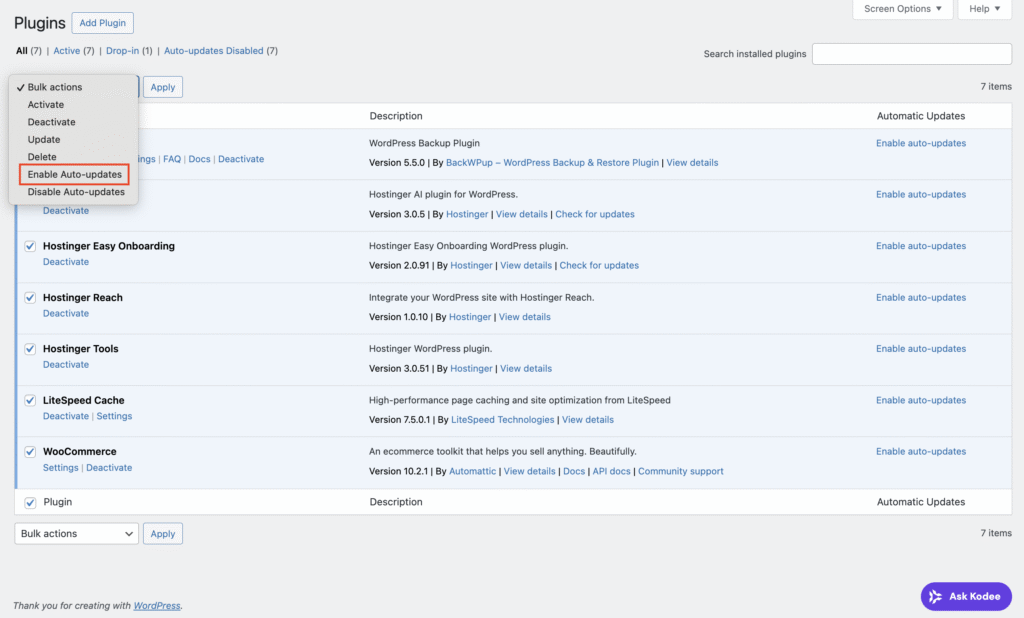Select Update in the bulk actions menu
Viewport: 1024px width, 618px height.
coord(44,139)
